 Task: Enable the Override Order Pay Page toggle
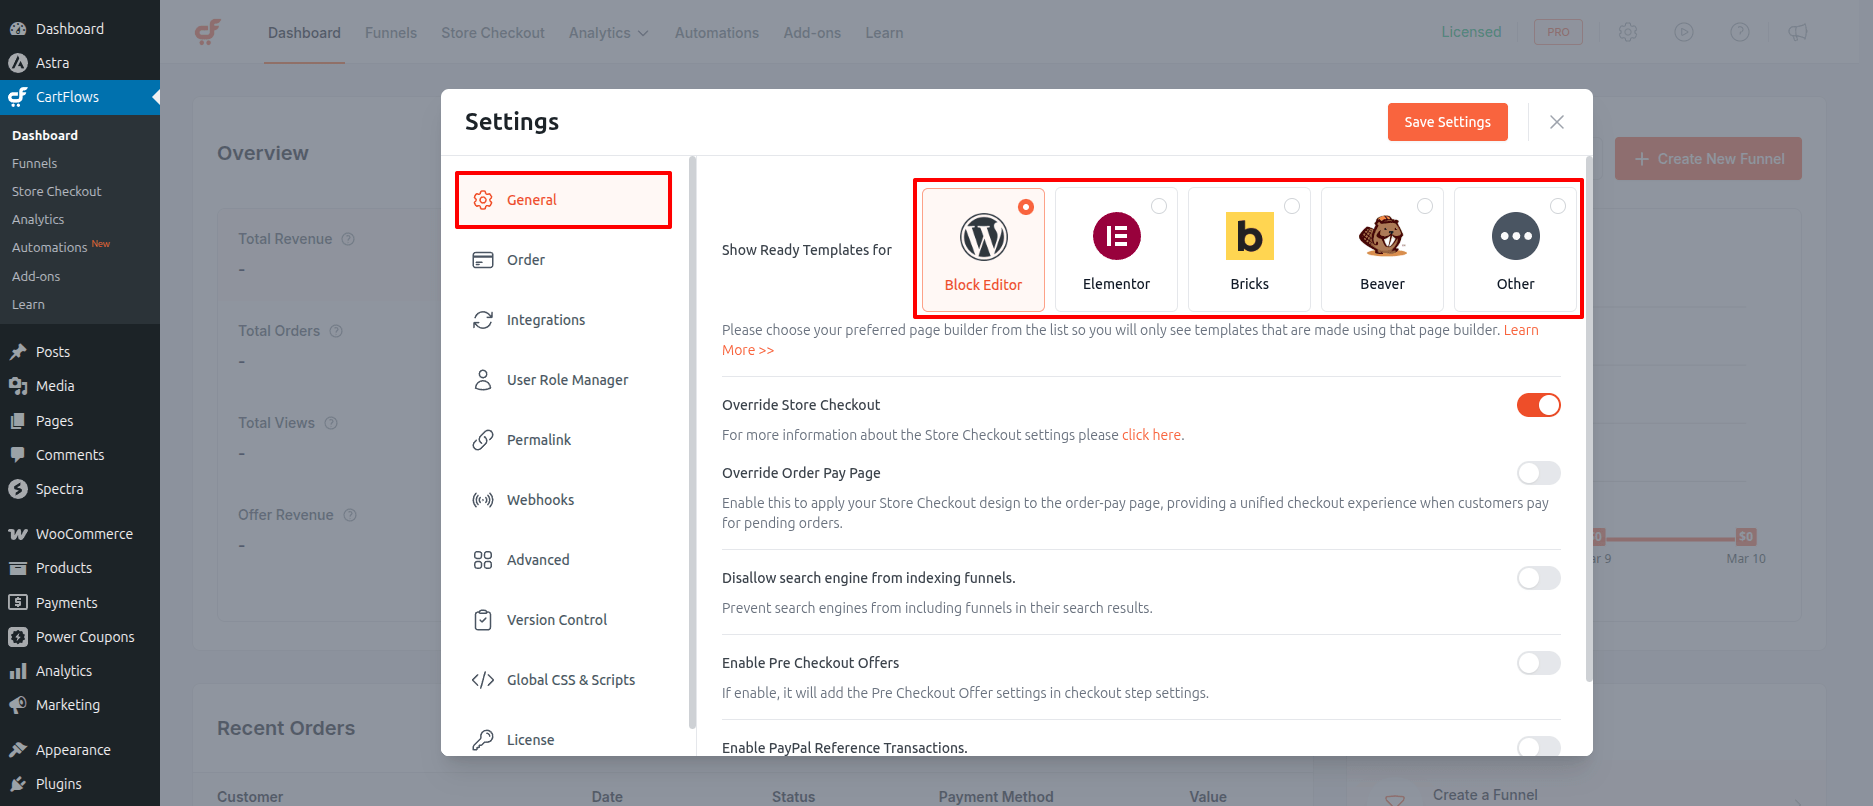tap(1539, 473)
